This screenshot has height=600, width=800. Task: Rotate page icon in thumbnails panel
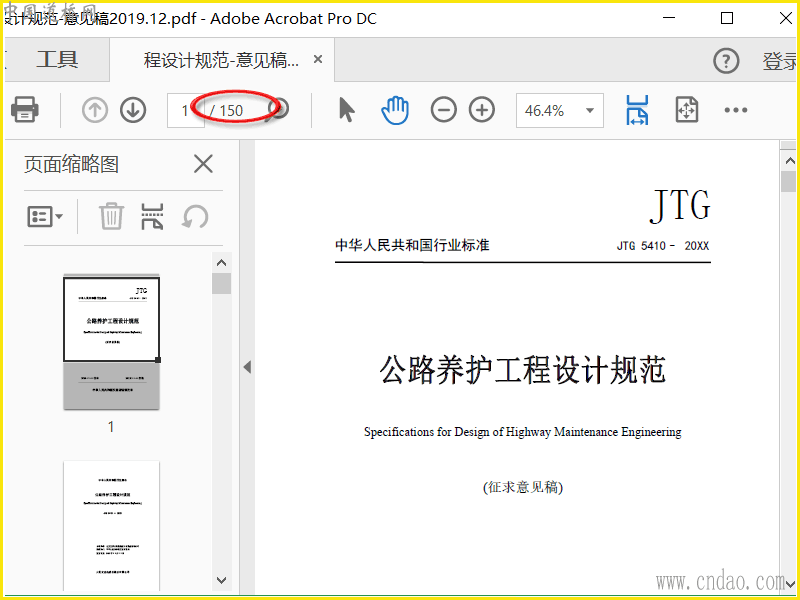195,216
